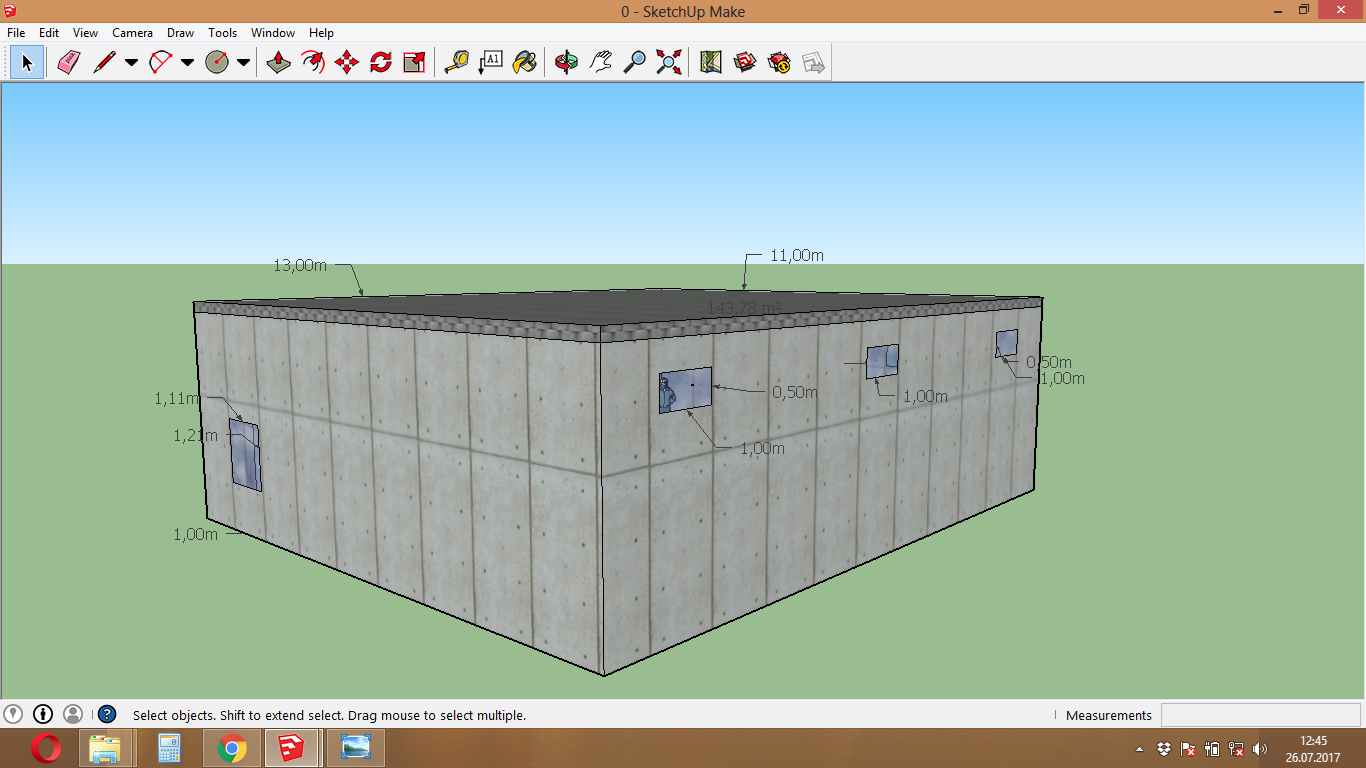Pick the Tape Measure tool

456,63
